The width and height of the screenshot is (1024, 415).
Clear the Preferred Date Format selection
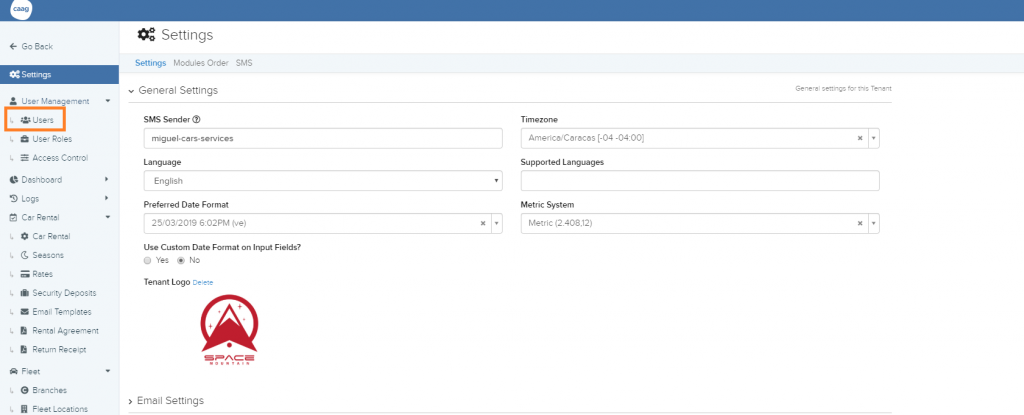pos(483,223)
